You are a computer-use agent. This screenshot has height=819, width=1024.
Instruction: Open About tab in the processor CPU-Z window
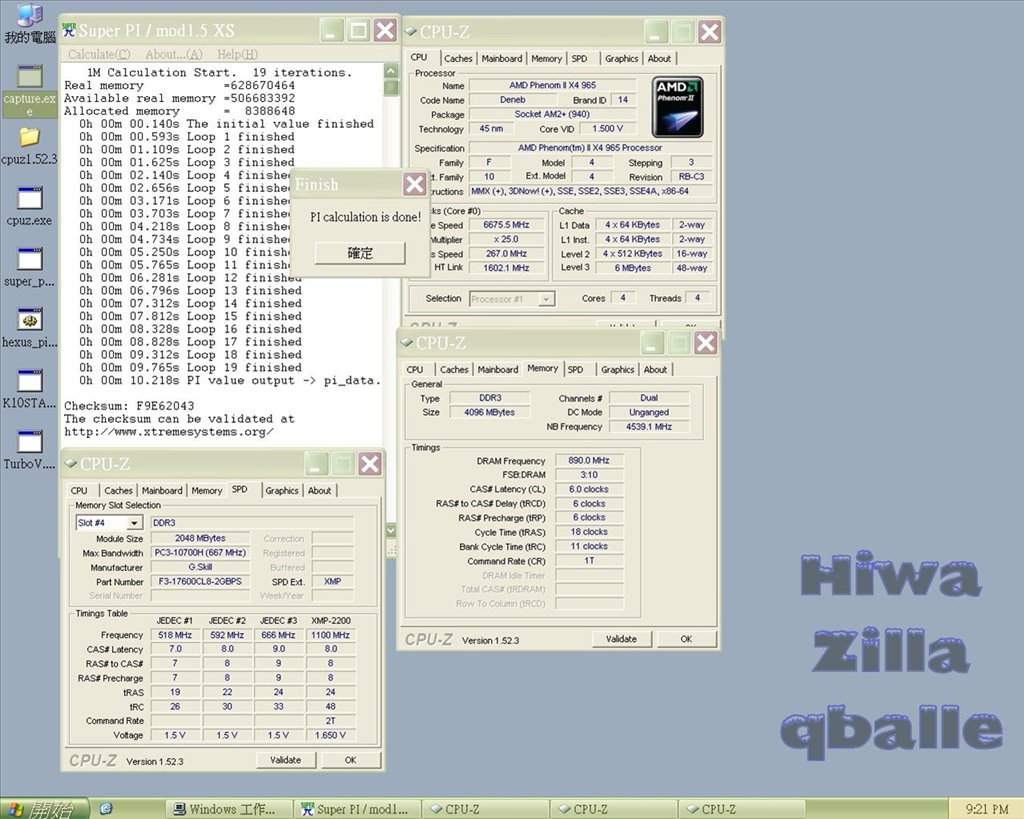point(659,59)
